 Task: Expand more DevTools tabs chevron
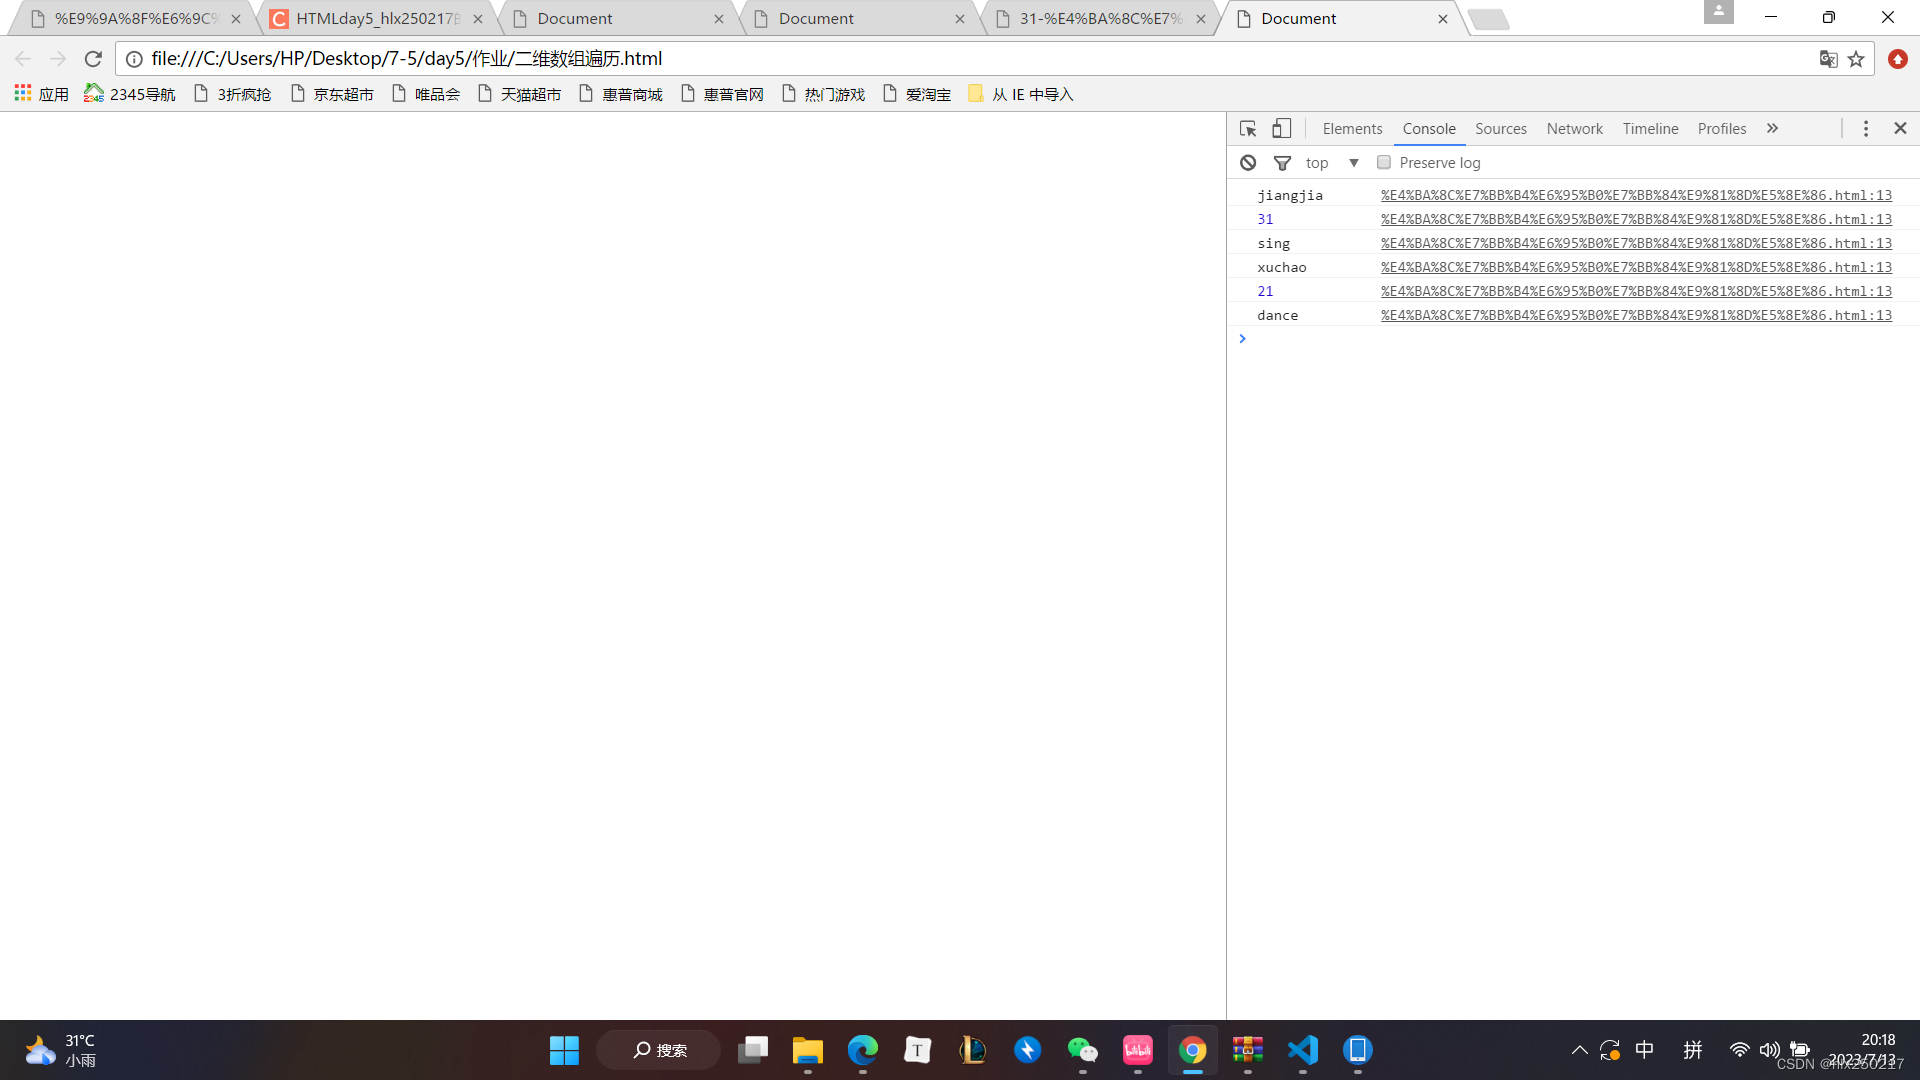tap(1772, 129)
